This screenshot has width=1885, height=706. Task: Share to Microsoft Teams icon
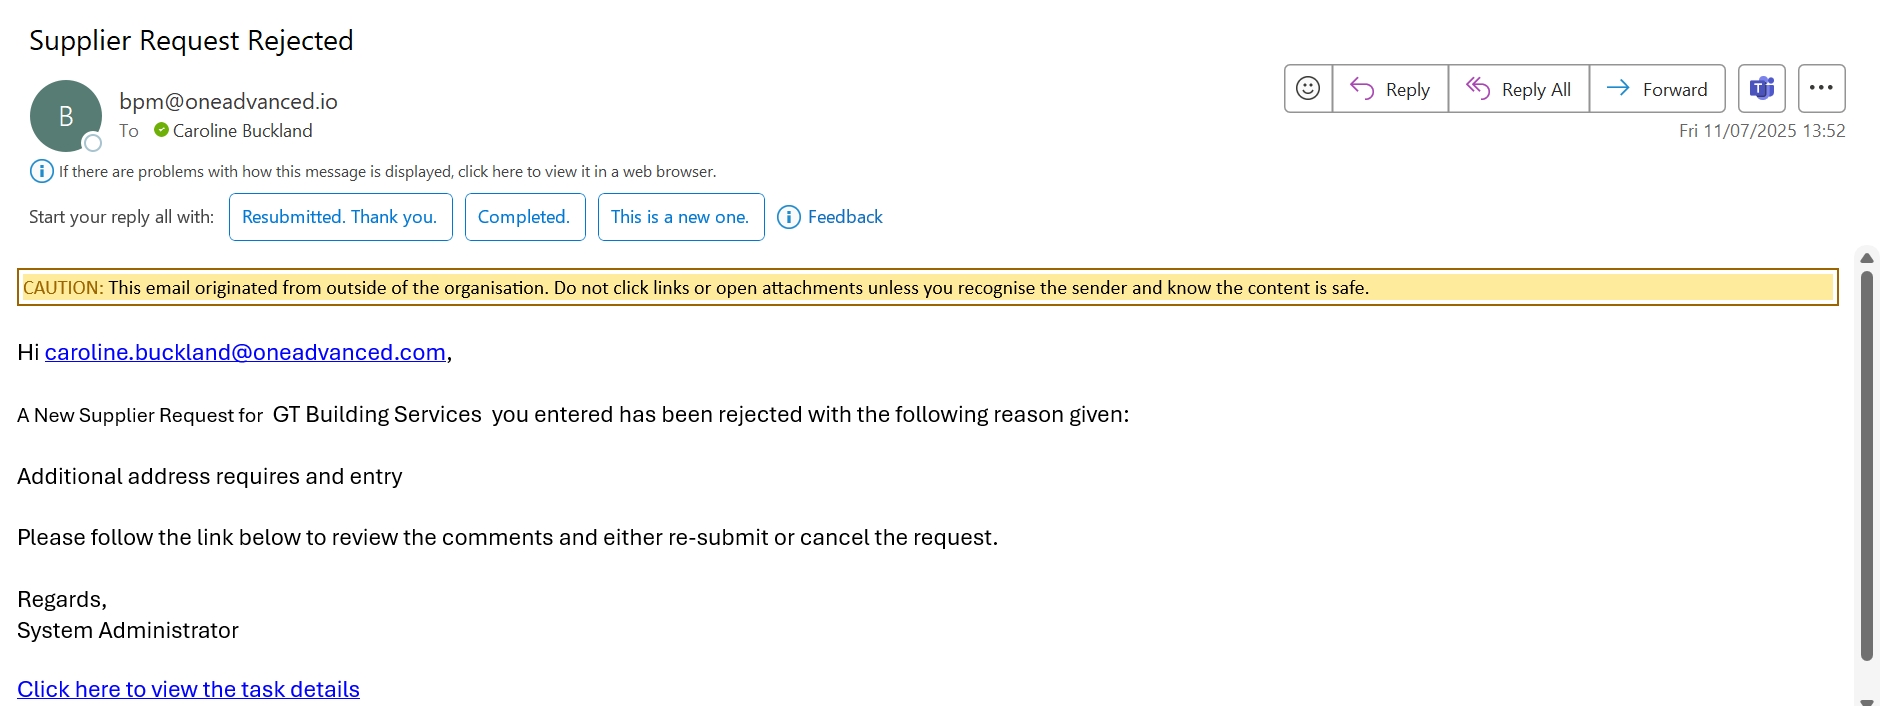click(1762, 89)
